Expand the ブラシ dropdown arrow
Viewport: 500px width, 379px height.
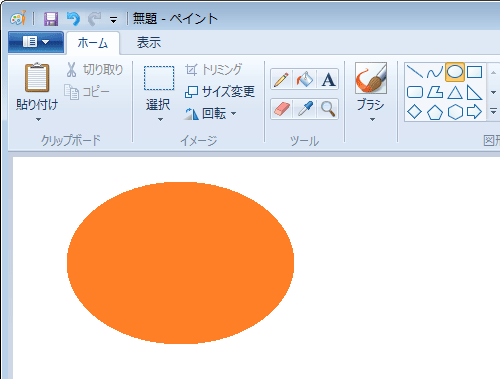(x=372, y=119)
